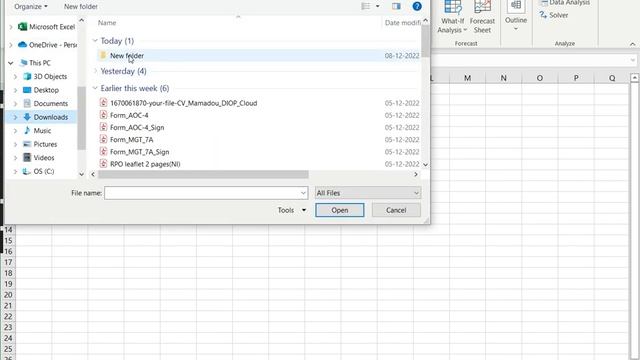Viewport: 640px width, 360px height.
Task: Open the Pictures folder in sidebar
Action: point(40,144)
